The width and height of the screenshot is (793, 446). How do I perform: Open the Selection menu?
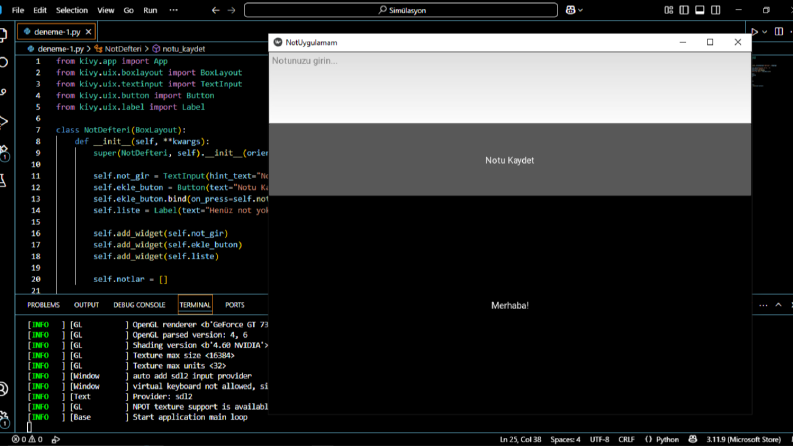[x=72, y=10]
